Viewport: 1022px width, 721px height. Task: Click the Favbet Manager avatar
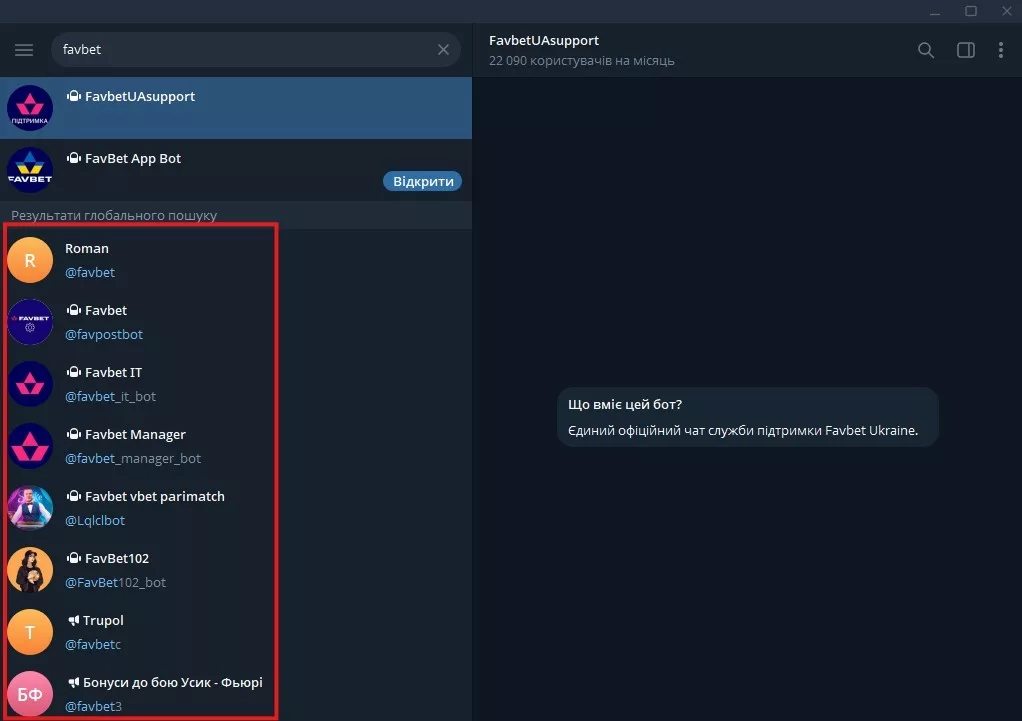click(30, 446)
